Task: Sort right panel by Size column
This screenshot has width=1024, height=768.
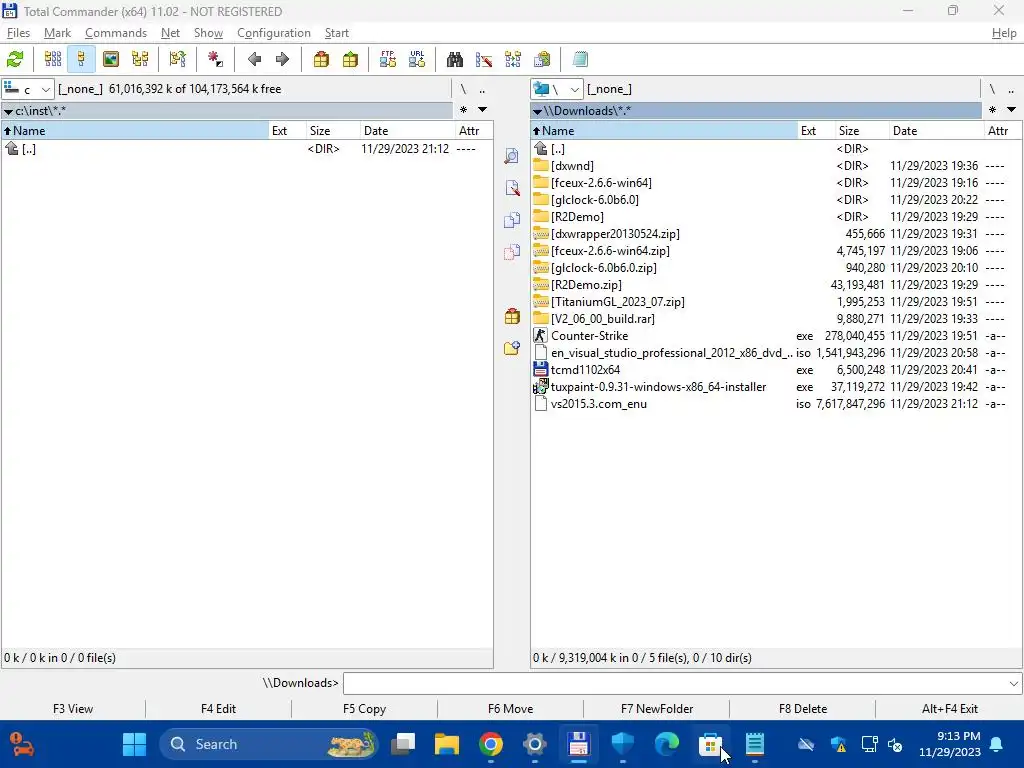Action: click(861, 131)
